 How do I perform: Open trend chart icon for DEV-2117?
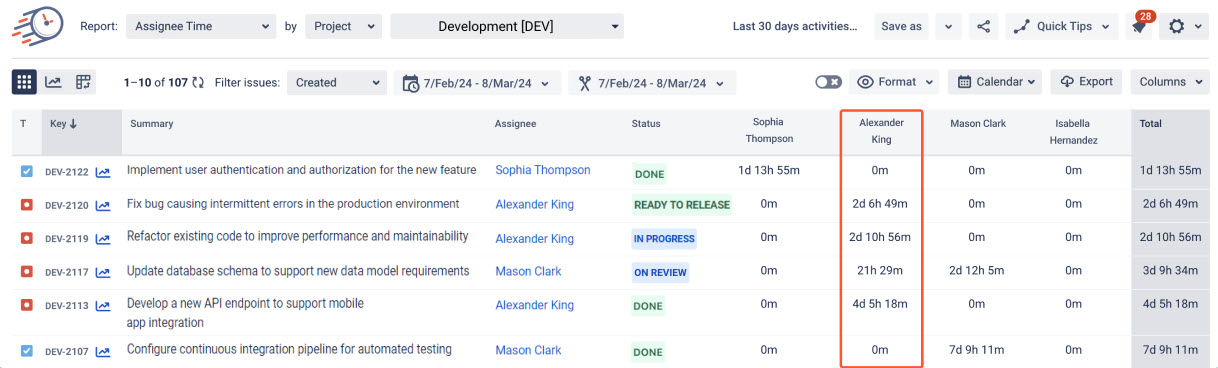[x=103, y=272]
